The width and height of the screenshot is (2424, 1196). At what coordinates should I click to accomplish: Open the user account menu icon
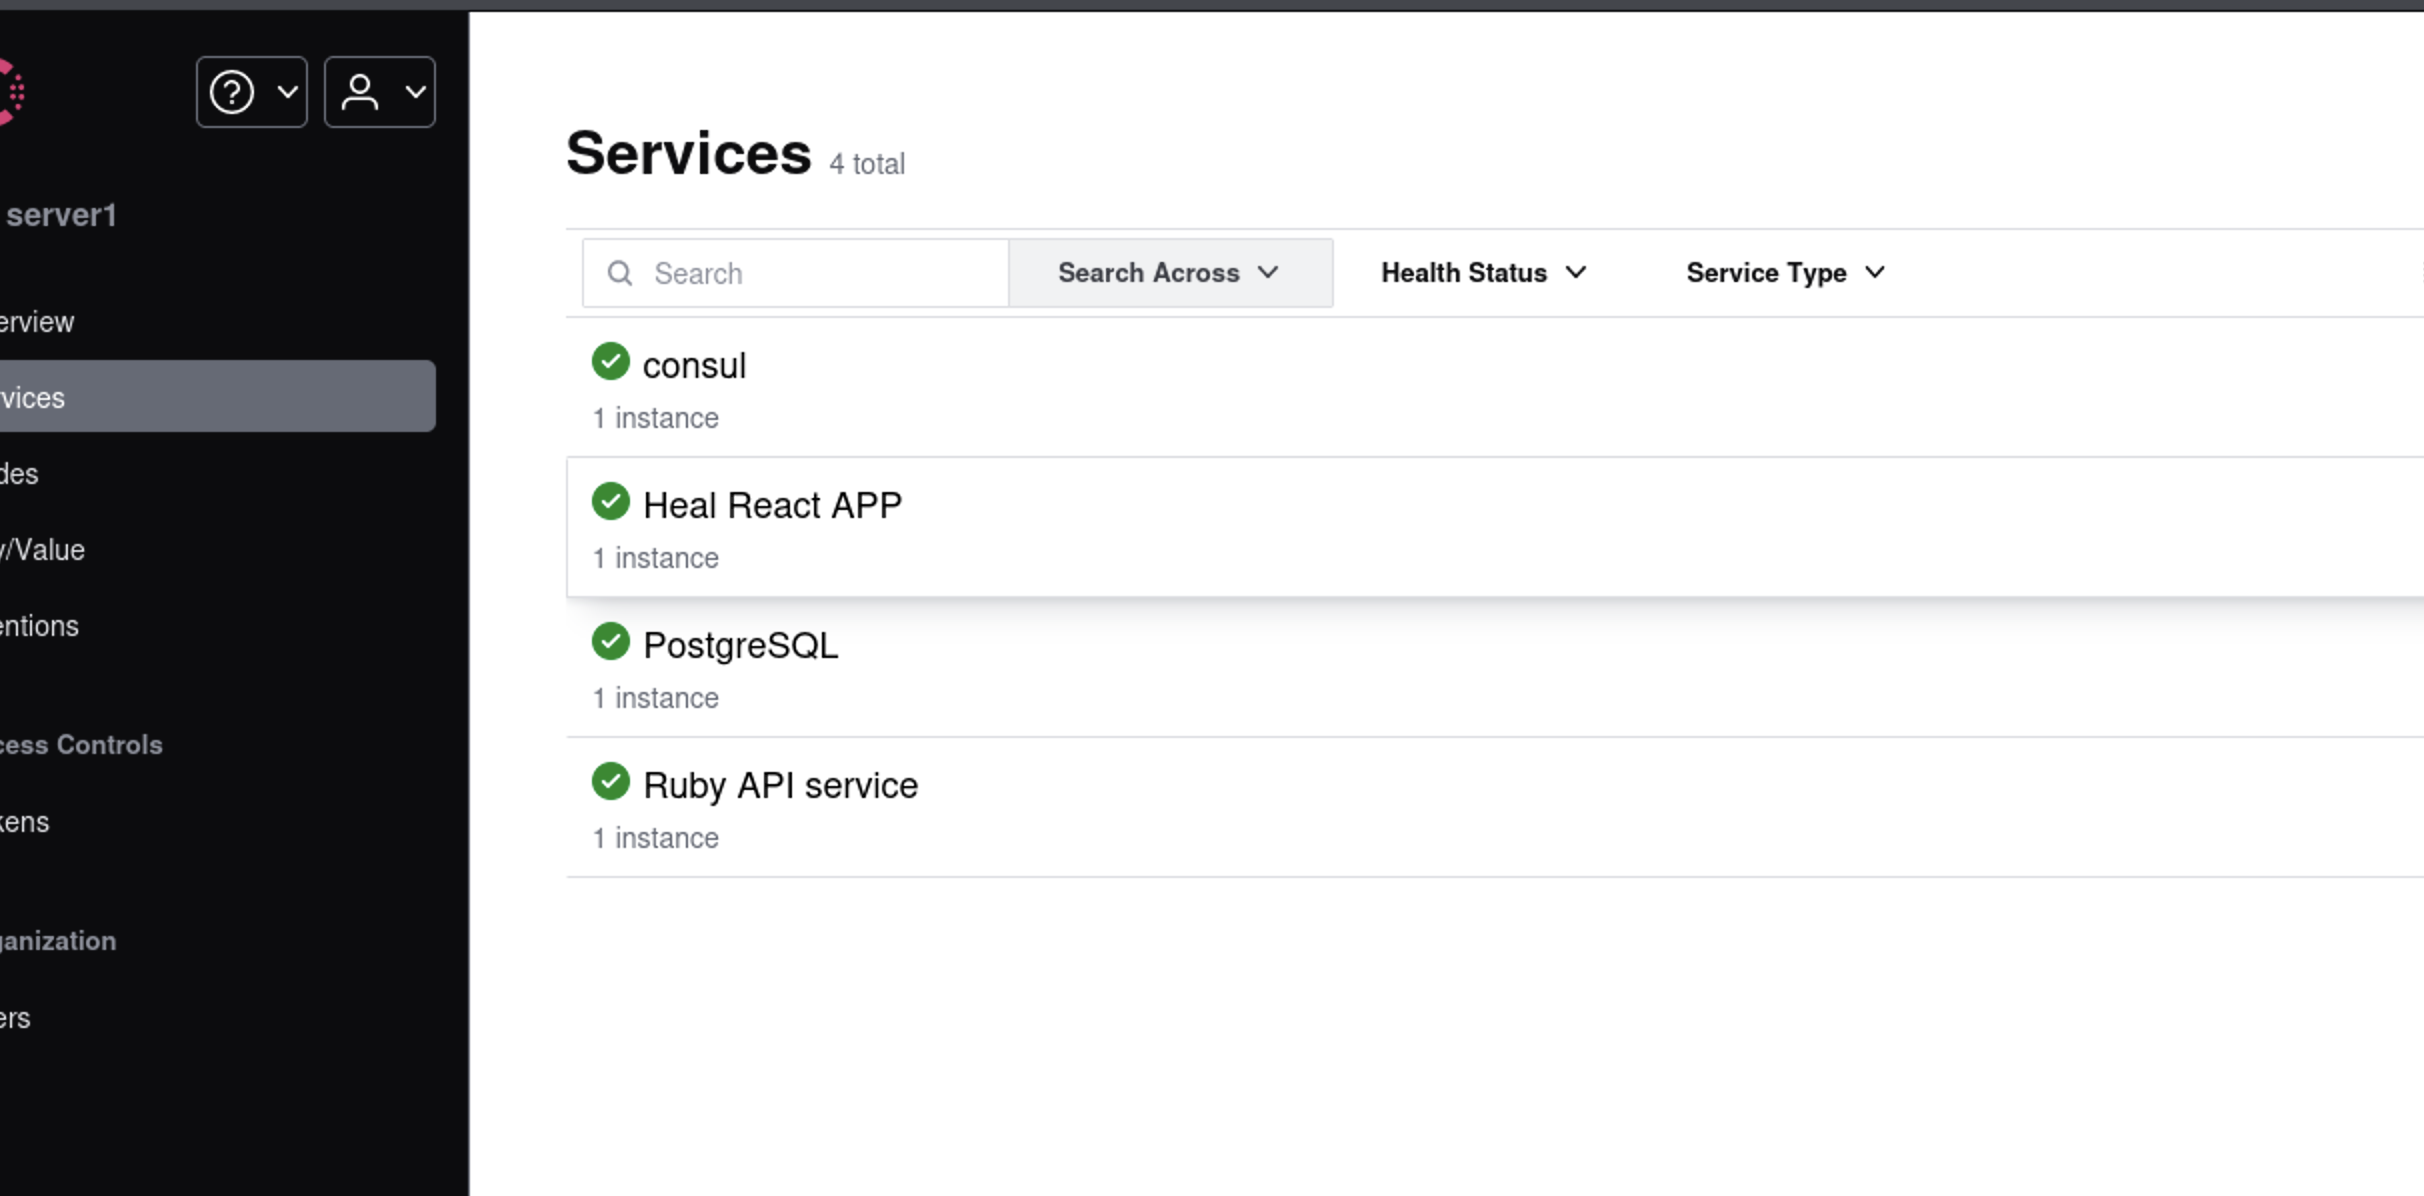pos(379,92)
